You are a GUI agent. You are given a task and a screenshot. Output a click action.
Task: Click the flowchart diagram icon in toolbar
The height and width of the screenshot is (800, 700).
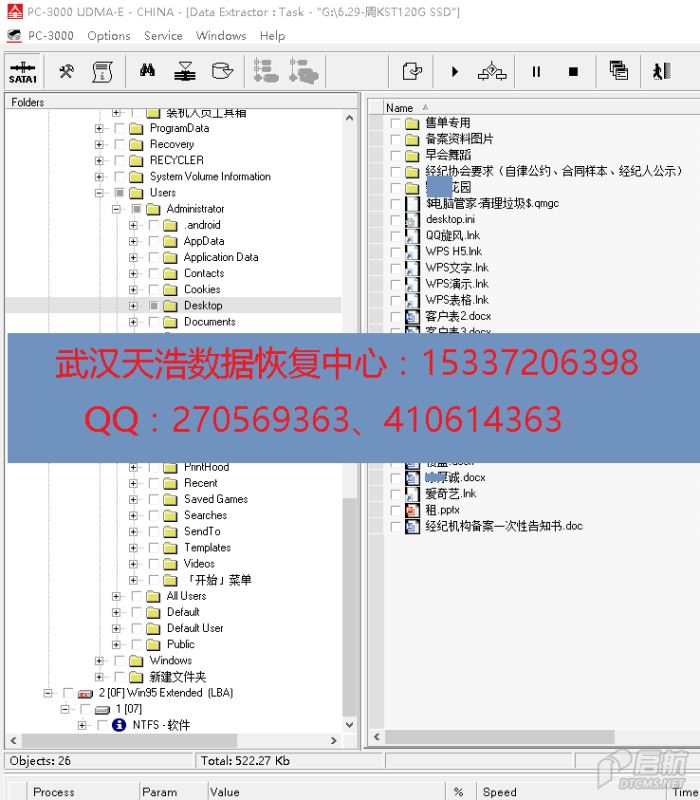tap(492, 72)
